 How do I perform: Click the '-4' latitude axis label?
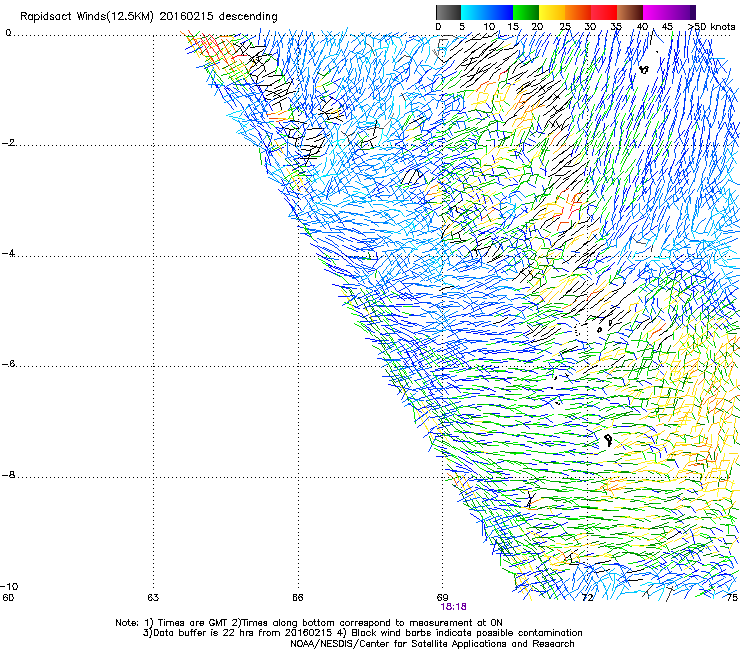pos(8,253)
